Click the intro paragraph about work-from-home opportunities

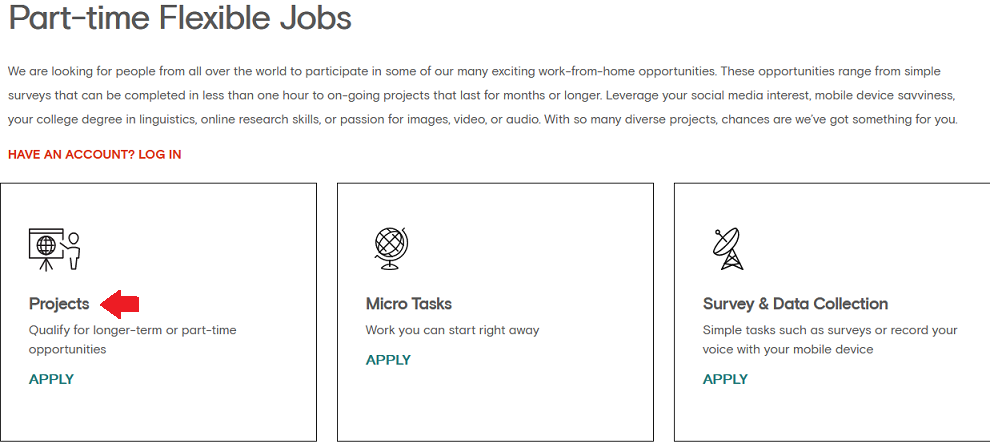tap(484, 95)
